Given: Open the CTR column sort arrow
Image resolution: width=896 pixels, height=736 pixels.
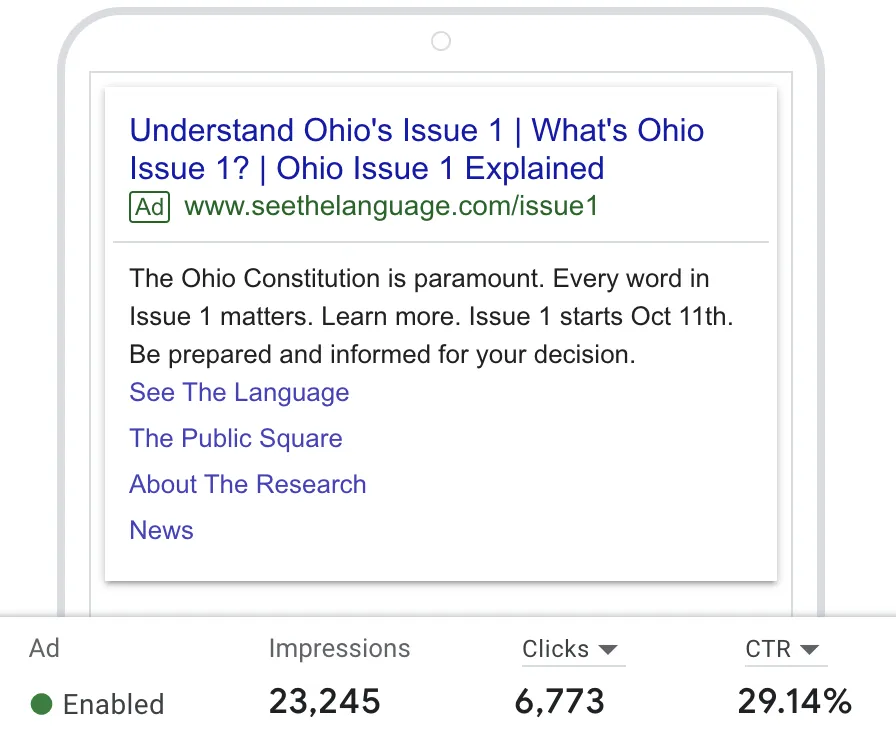Looking at the screenshot, I should [809, 650].
